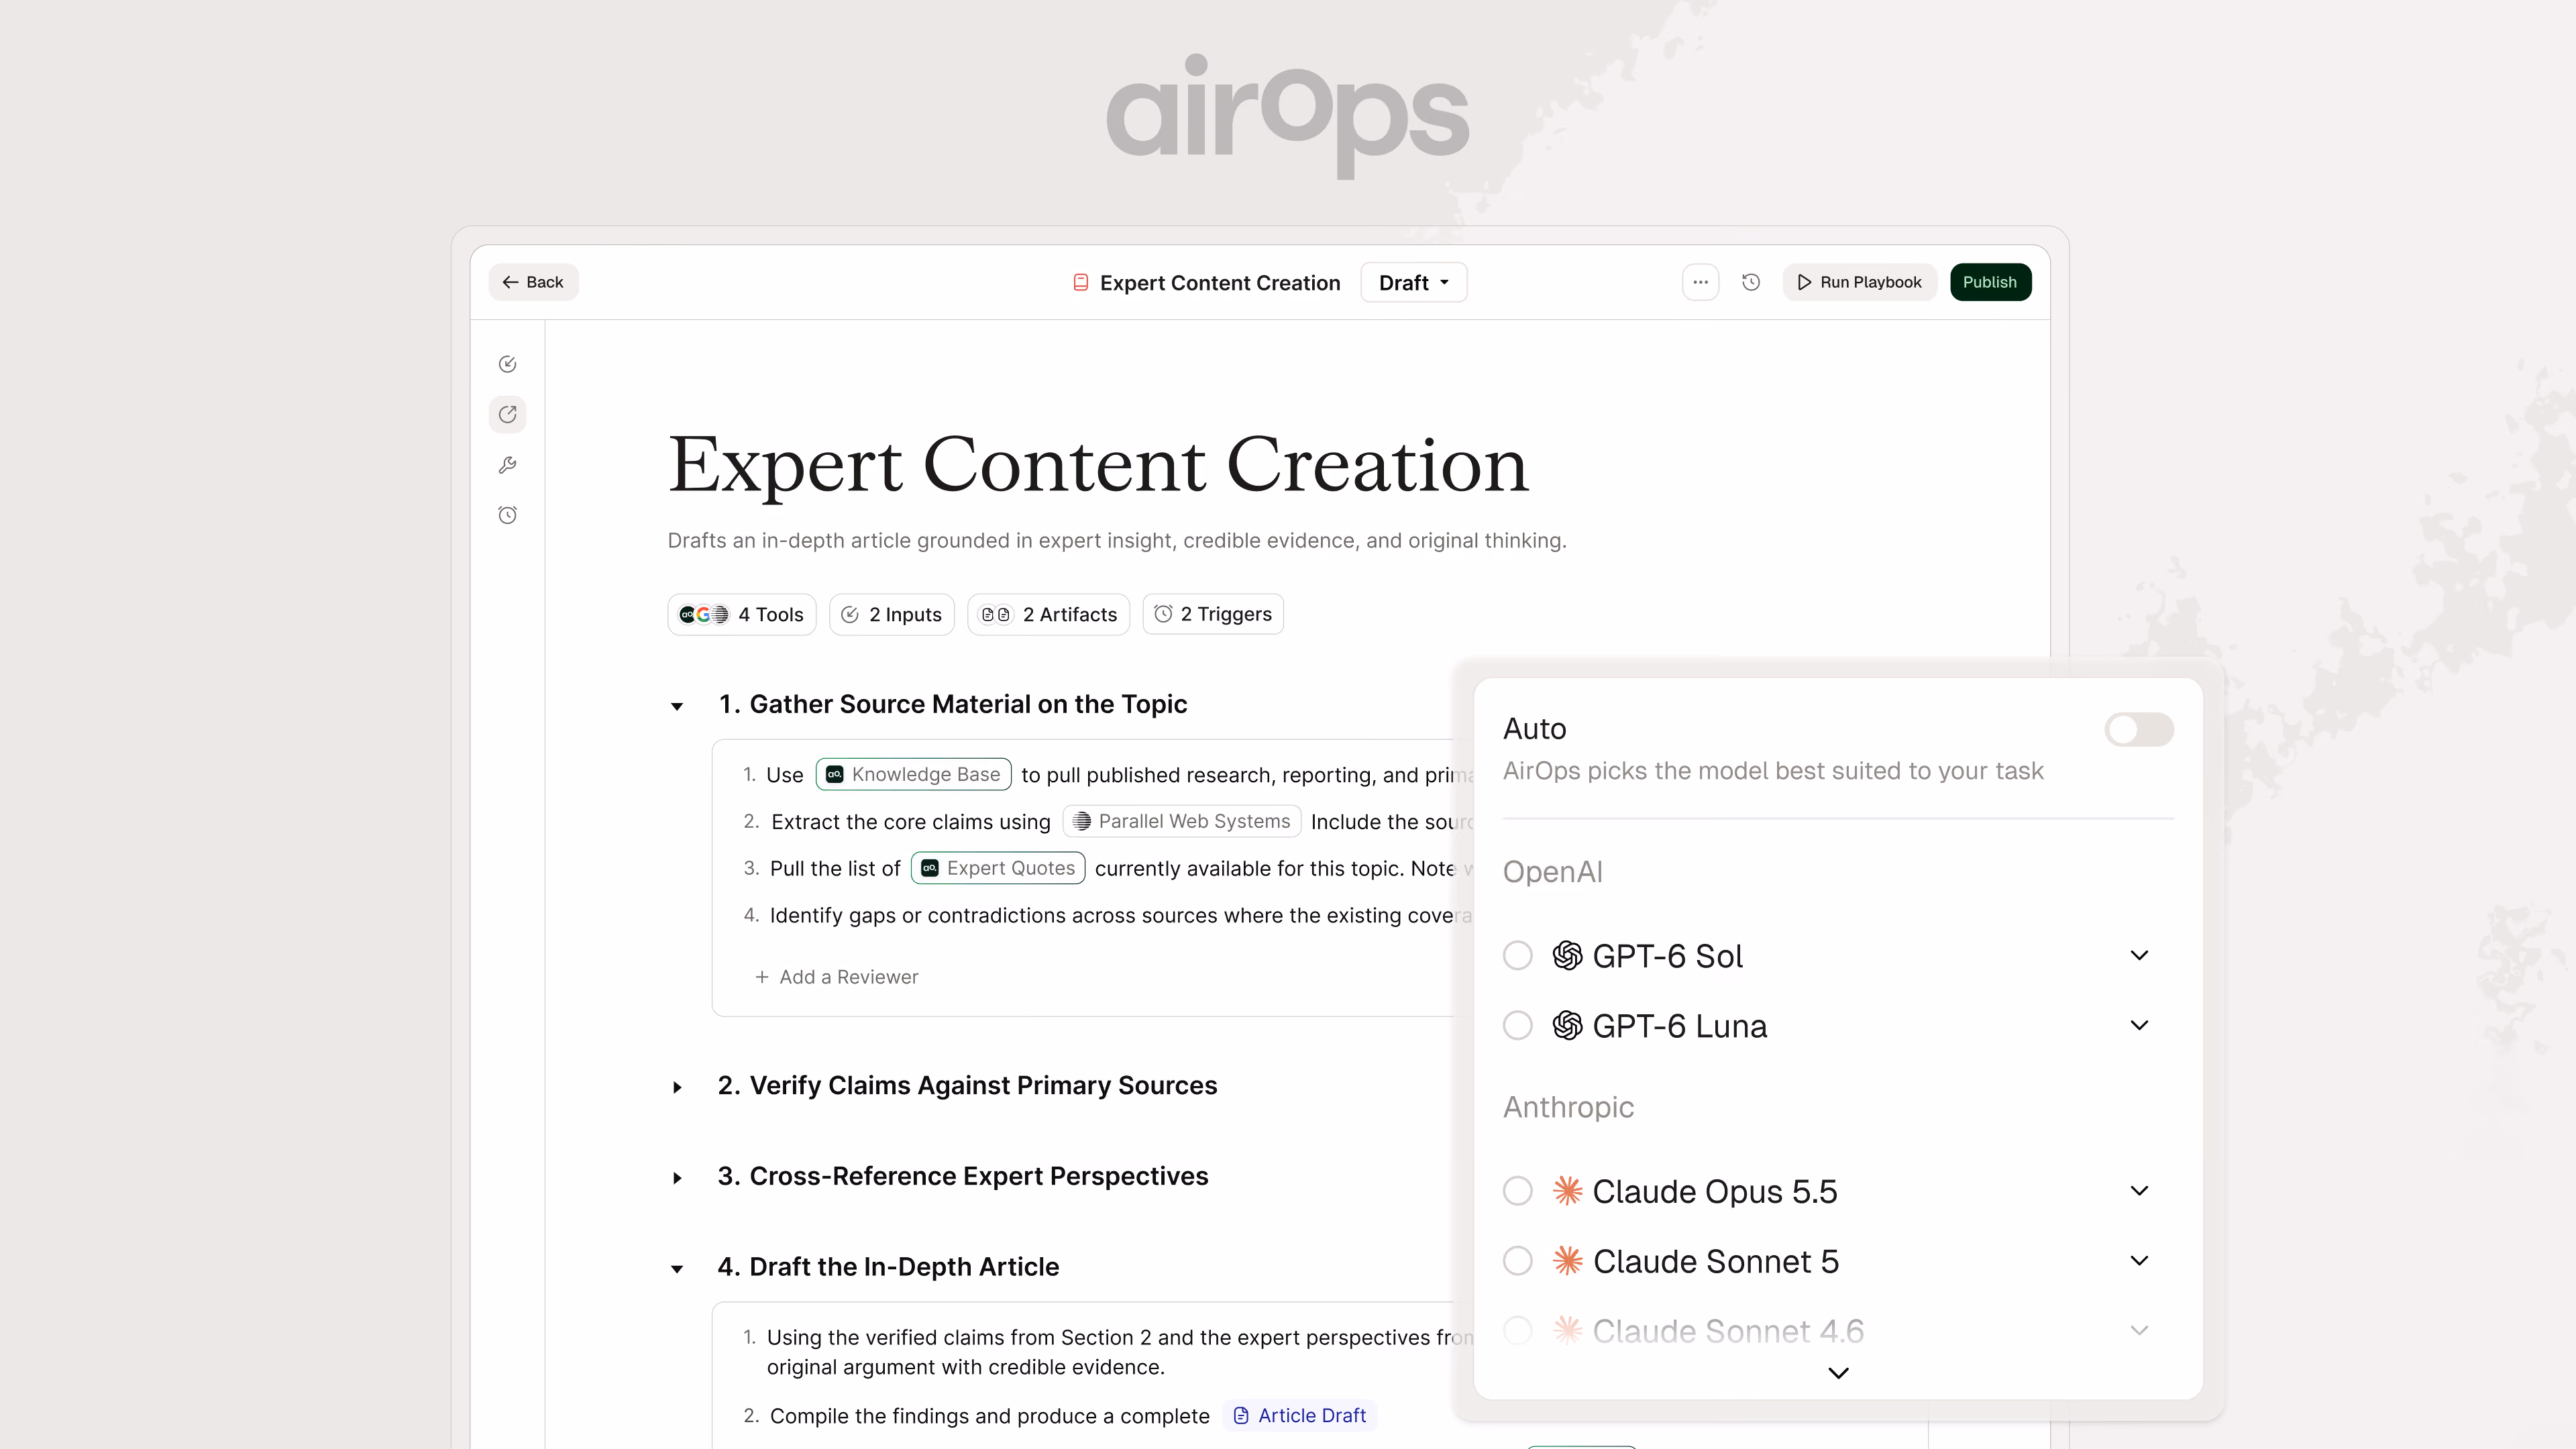
Task: Click the bottom chevron to show more models
Action: coord(1837,1373)
